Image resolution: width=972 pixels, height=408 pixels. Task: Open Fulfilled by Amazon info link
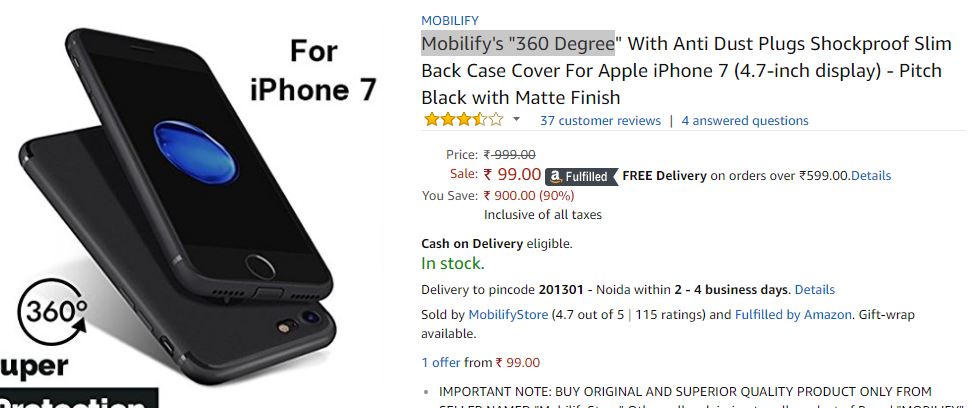point(793,315)
